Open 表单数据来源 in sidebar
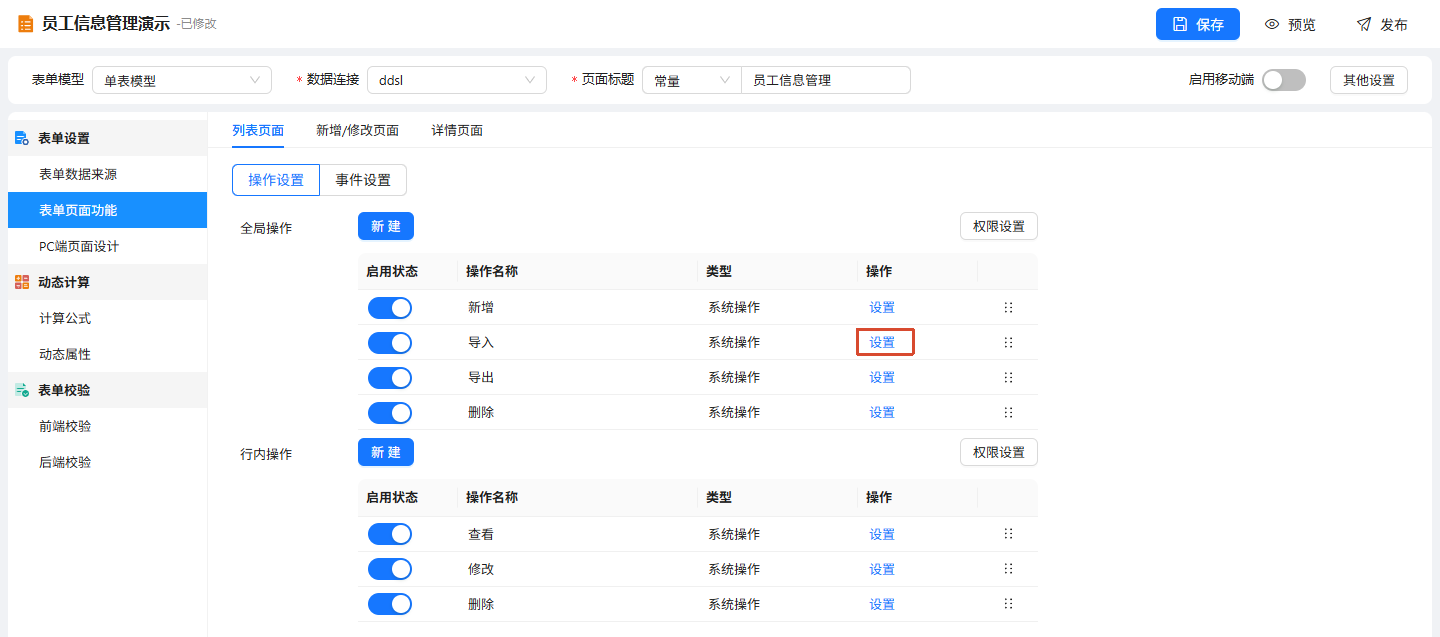This screenshot has height=637, width=1440. [x=108, y=174]
